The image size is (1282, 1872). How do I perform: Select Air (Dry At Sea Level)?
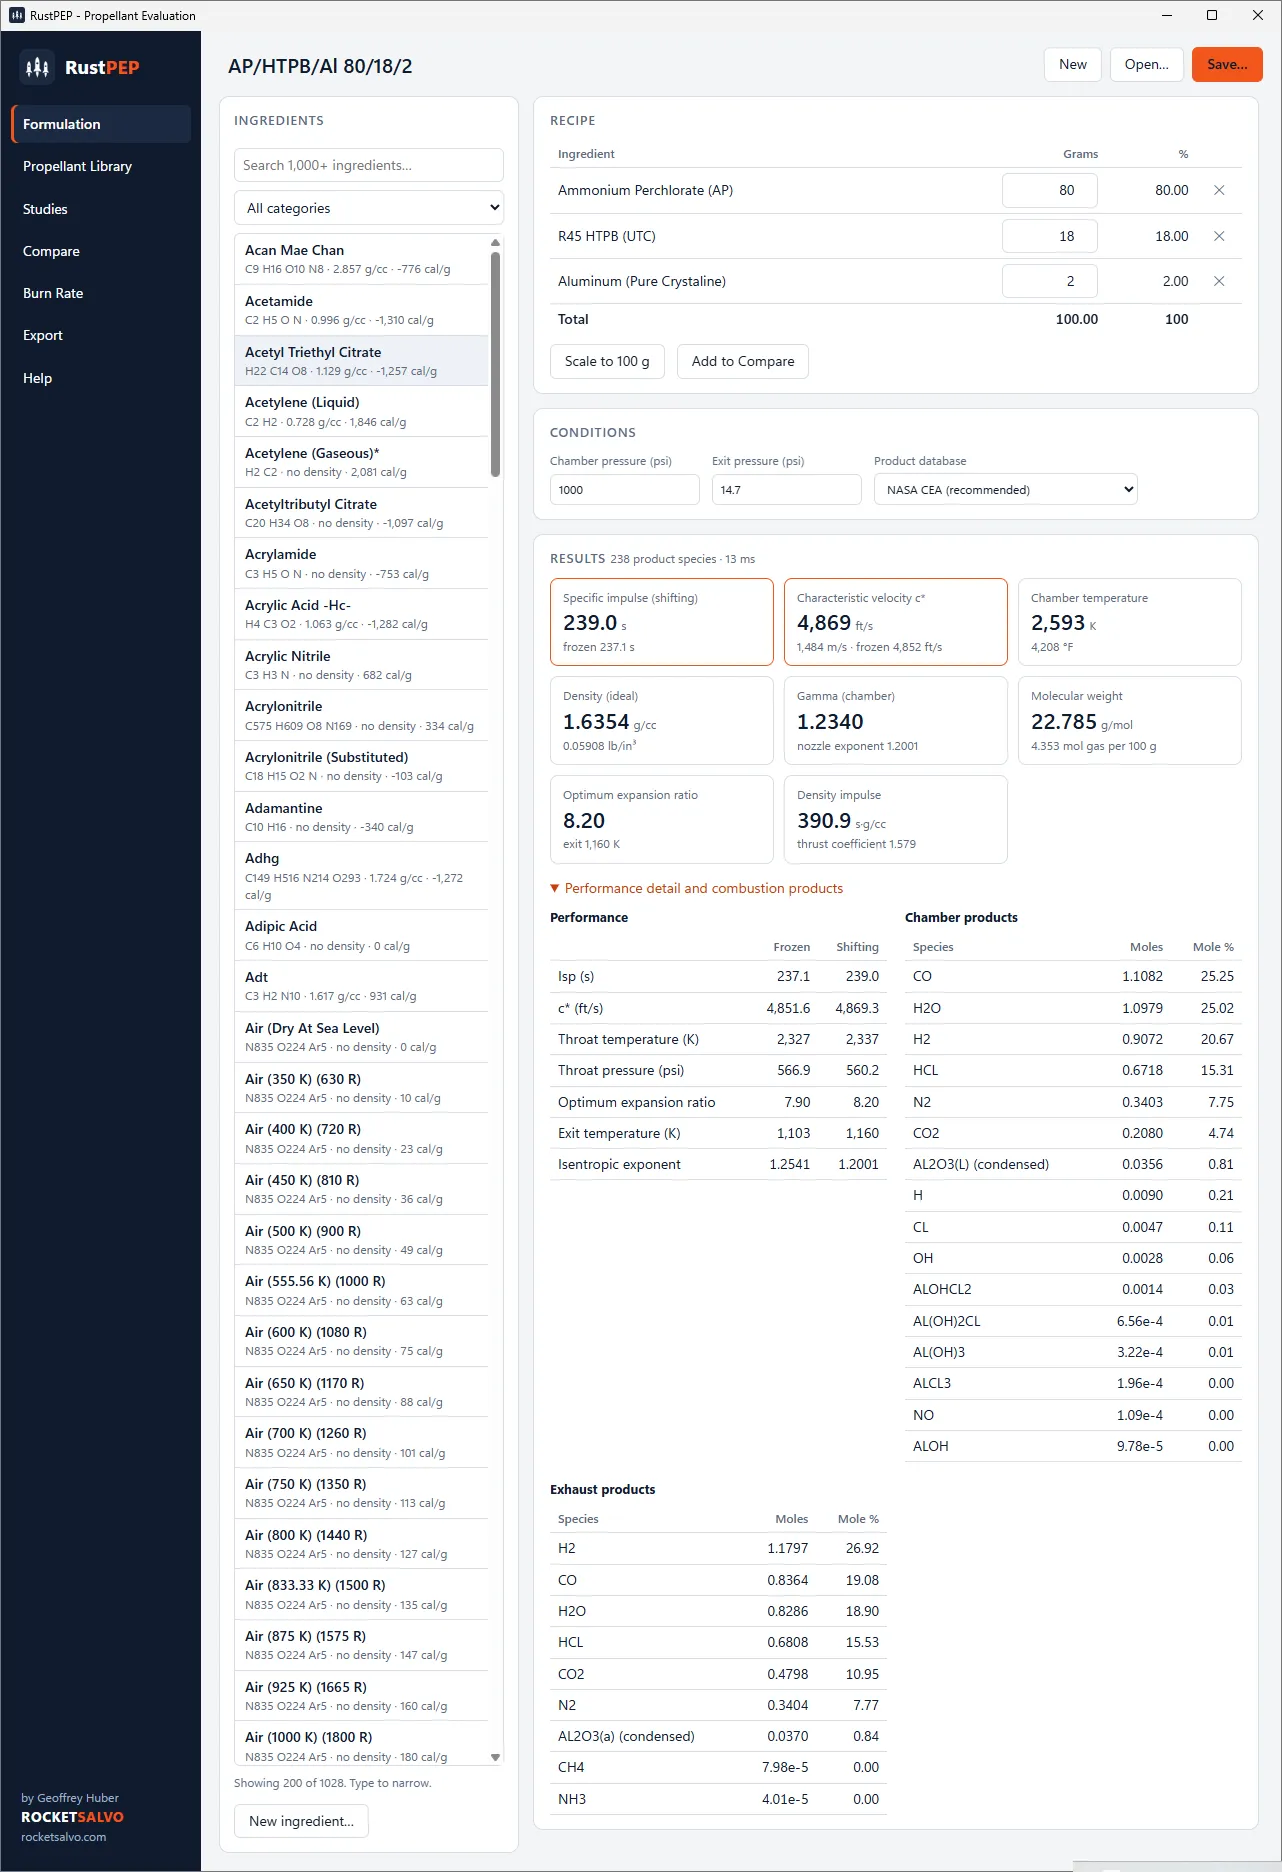(x=362, y=1037)
